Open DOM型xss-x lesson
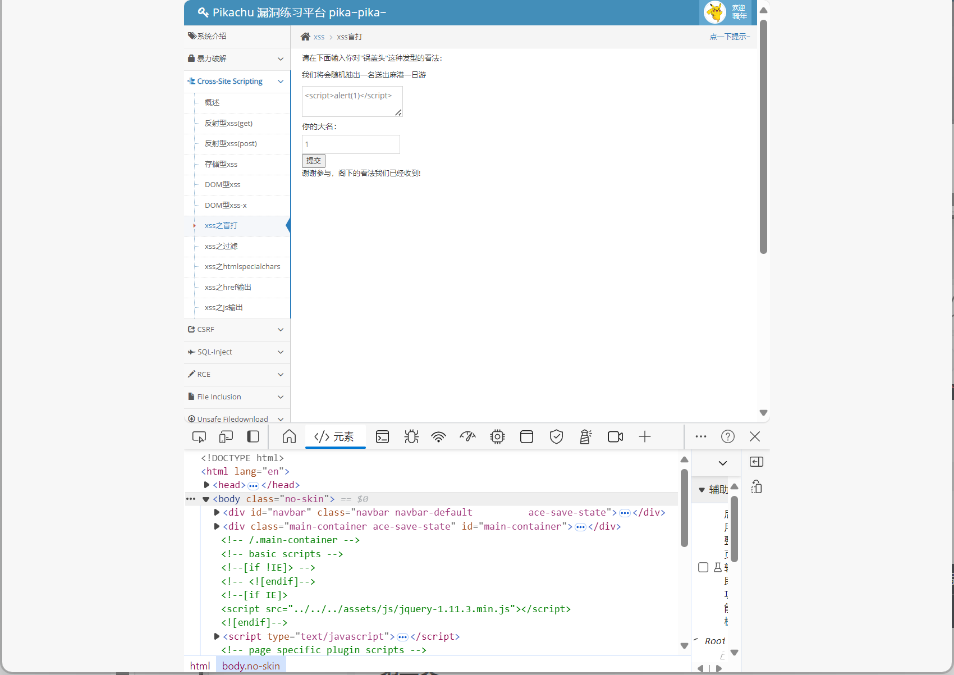This screenshot has height=675, width=954. (225, 205)
